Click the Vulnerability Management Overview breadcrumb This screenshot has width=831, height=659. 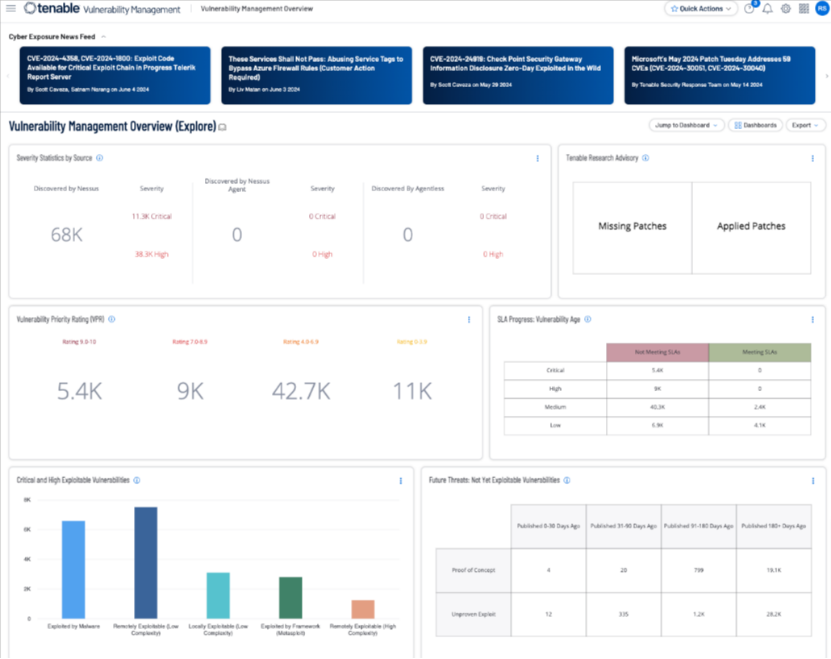257,8
